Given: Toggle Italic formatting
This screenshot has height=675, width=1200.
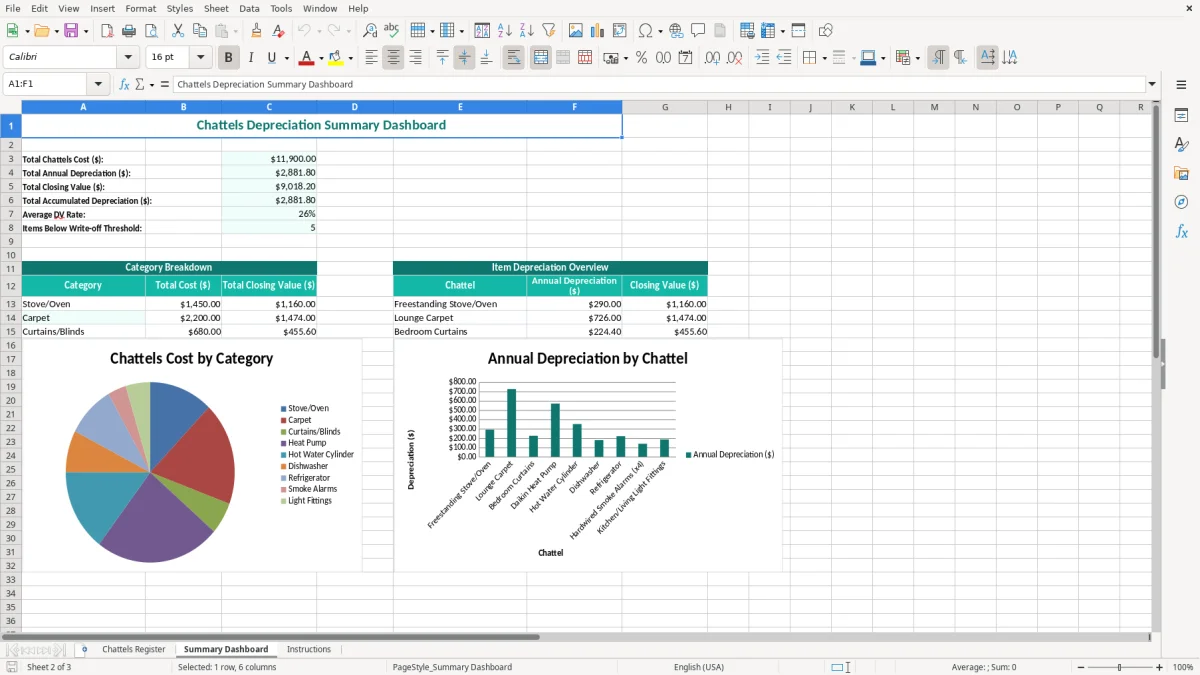Looking at the screenshot, I should pyautogui.click(x=251, y=58).
